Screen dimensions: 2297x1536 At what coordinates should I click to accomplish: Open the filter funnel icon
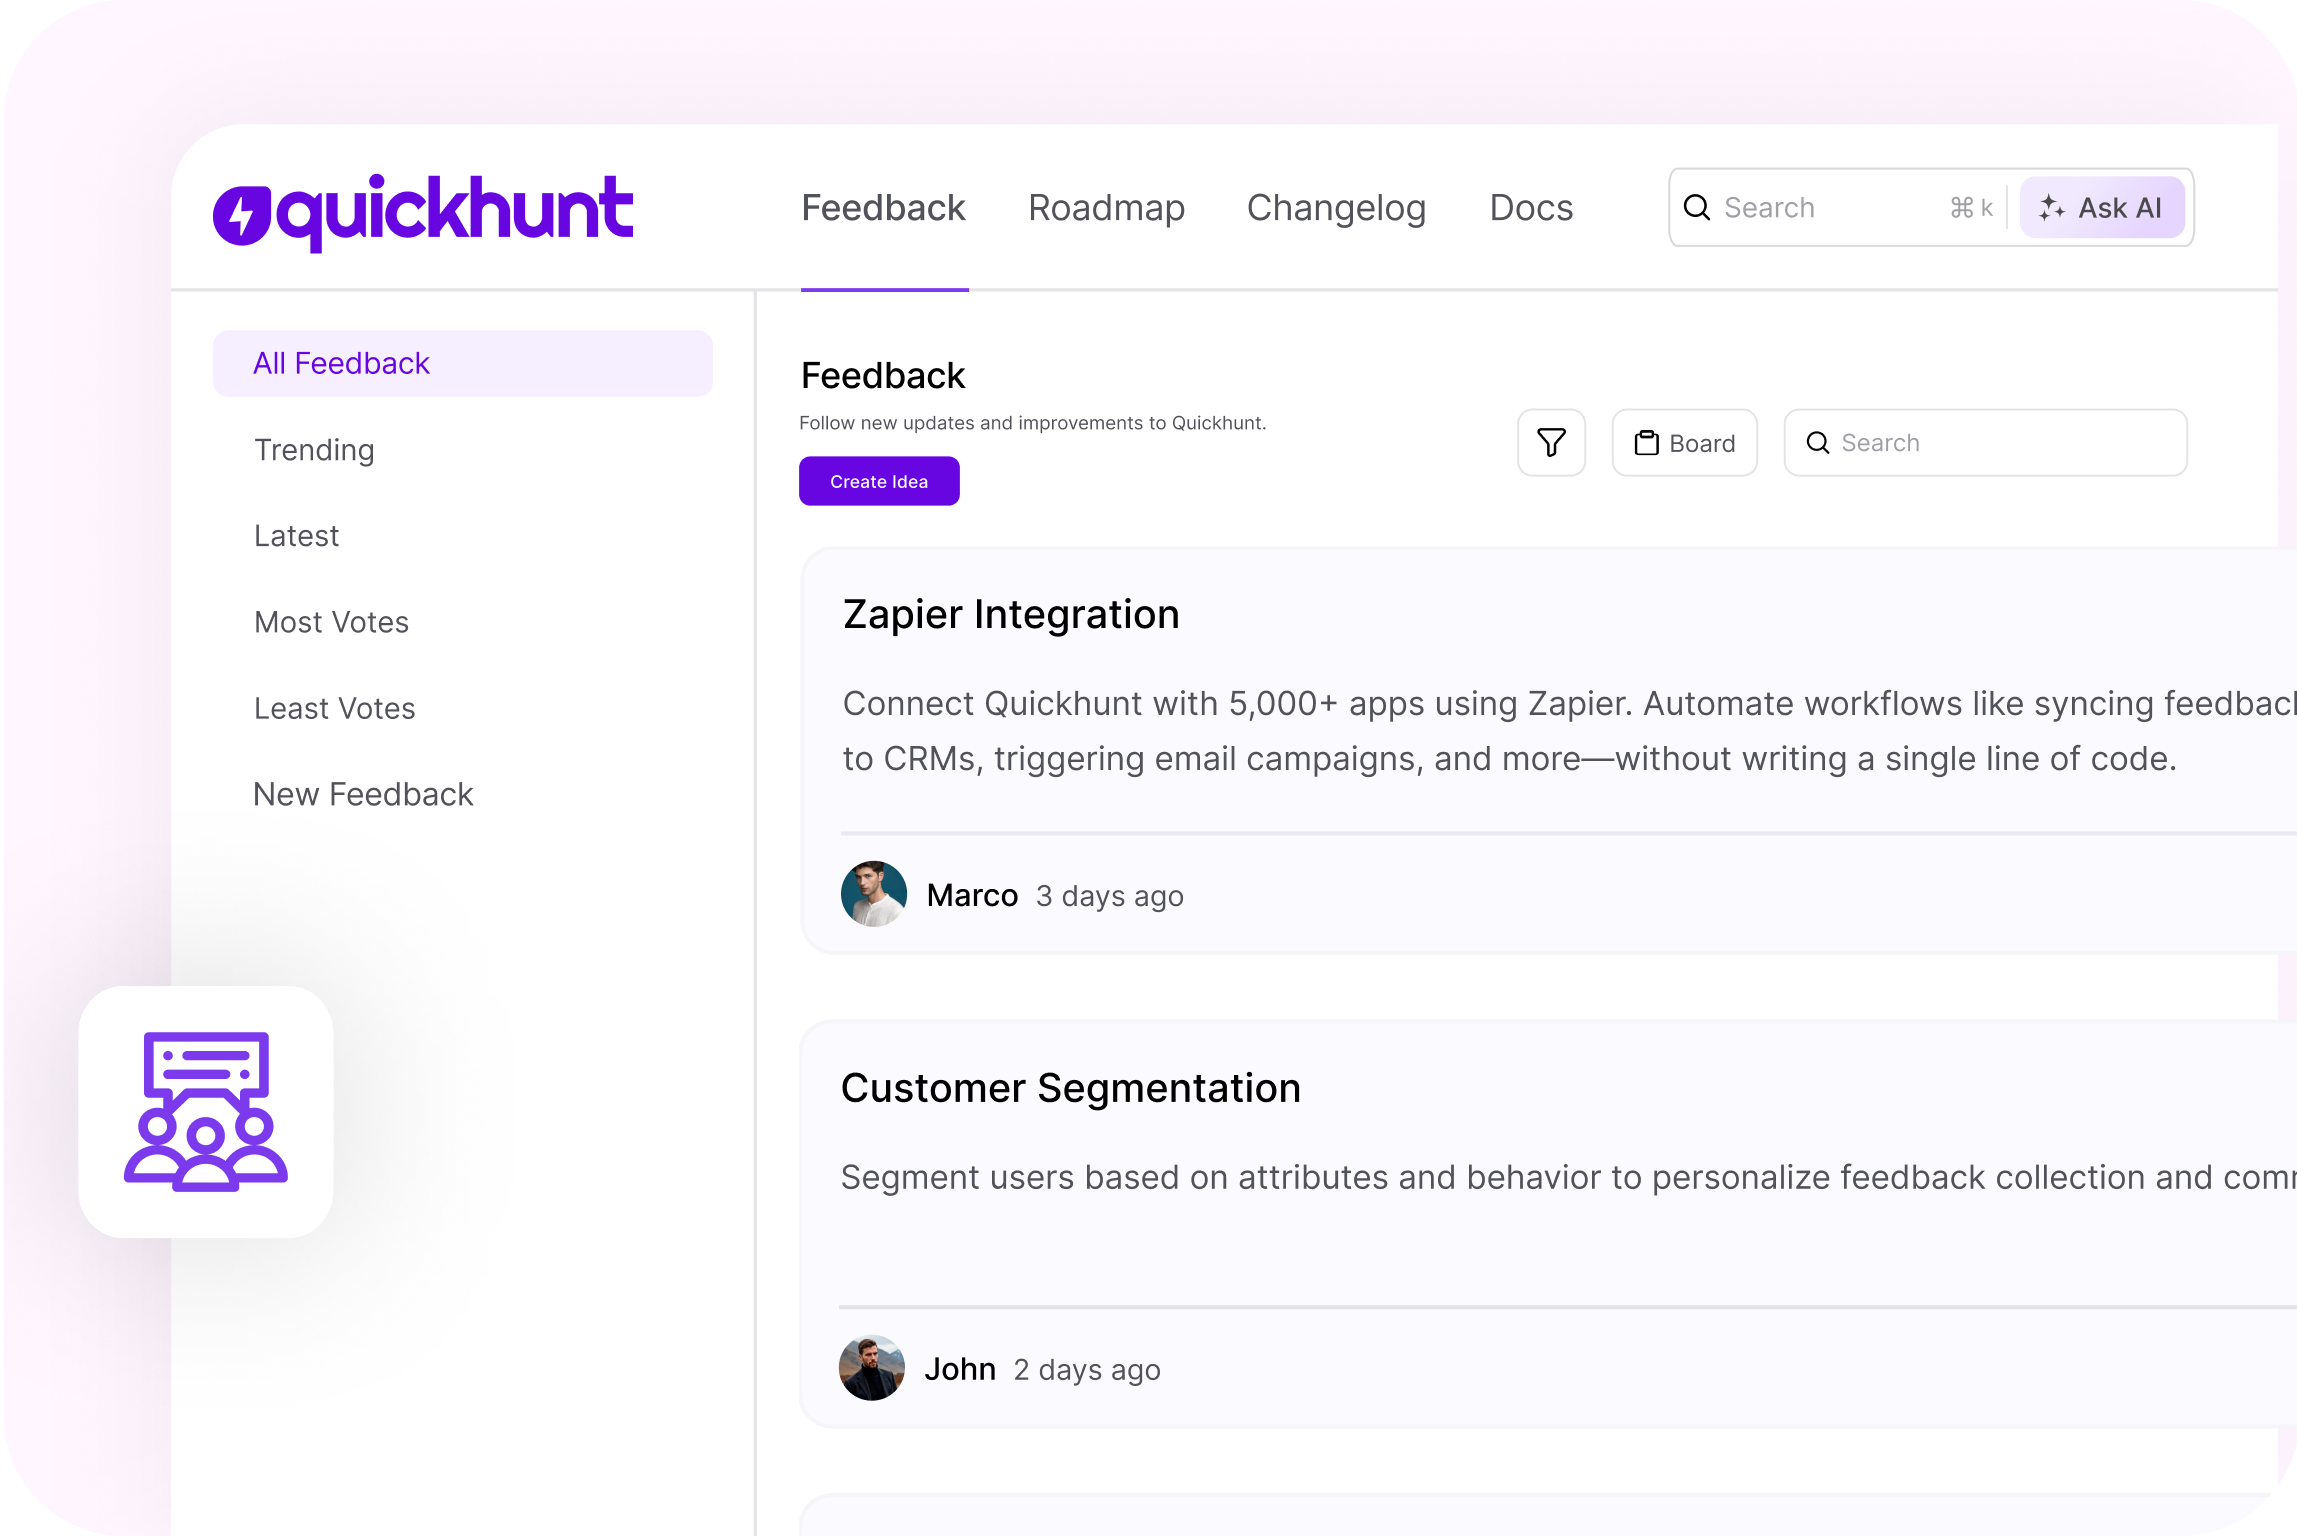click(x=1551, y=442)
